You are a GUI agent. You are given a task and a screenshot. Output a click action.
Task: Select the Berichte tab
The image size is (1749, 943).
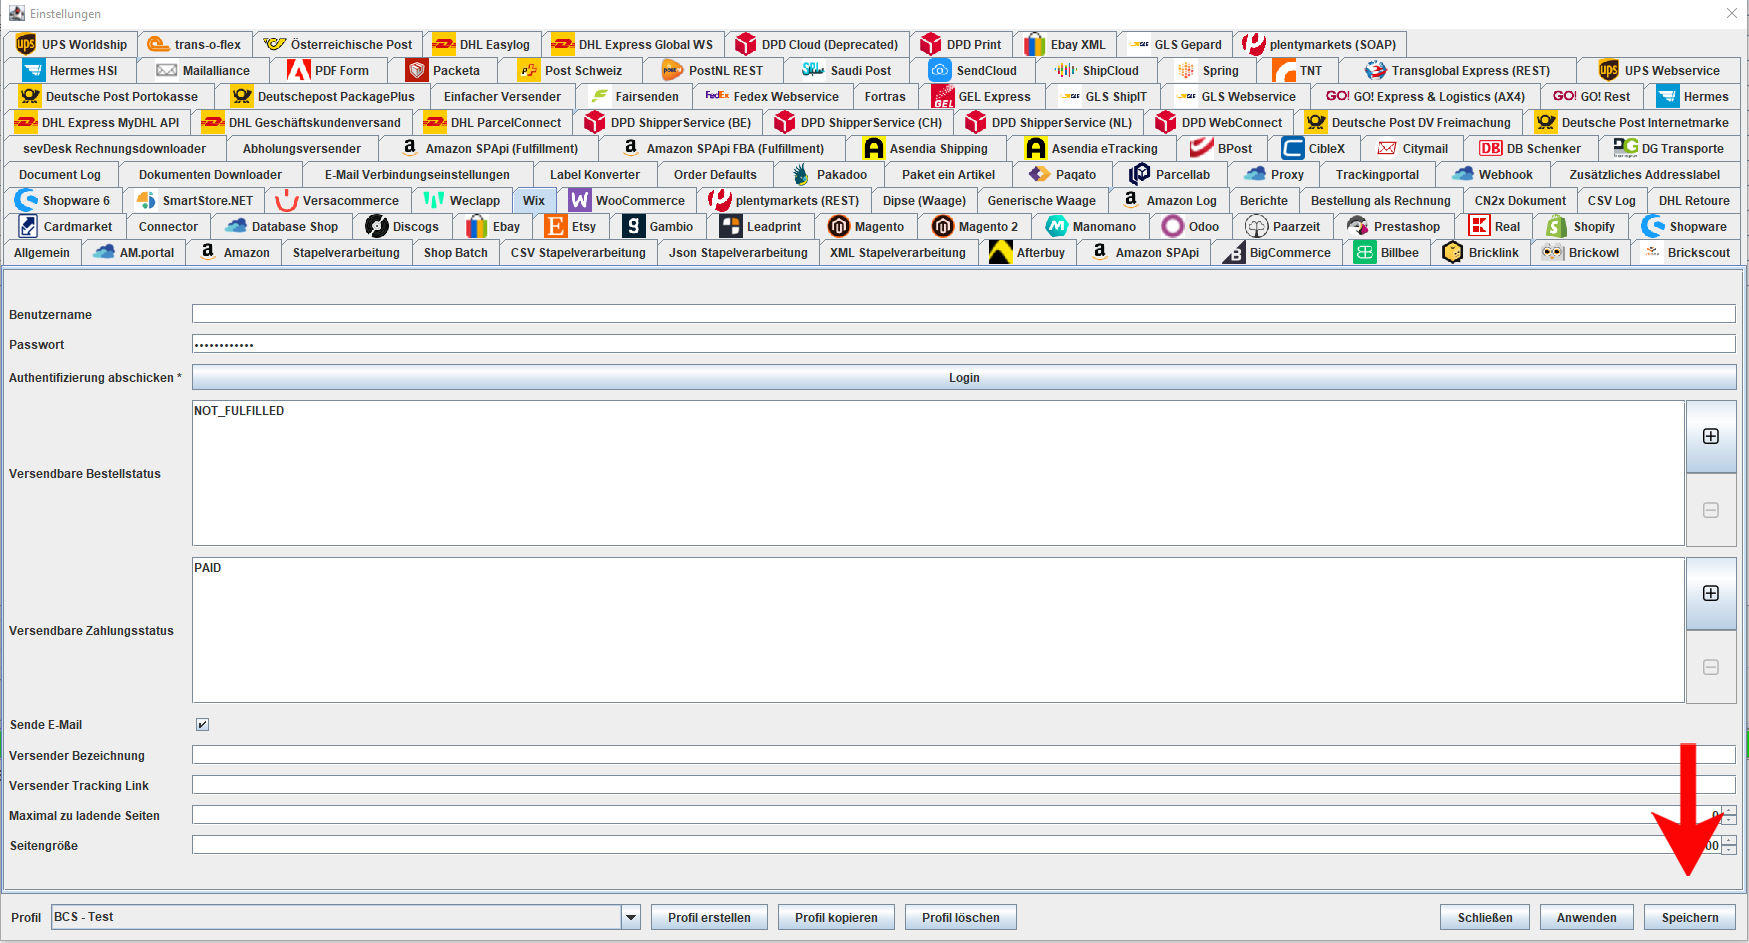(1264, 200)
